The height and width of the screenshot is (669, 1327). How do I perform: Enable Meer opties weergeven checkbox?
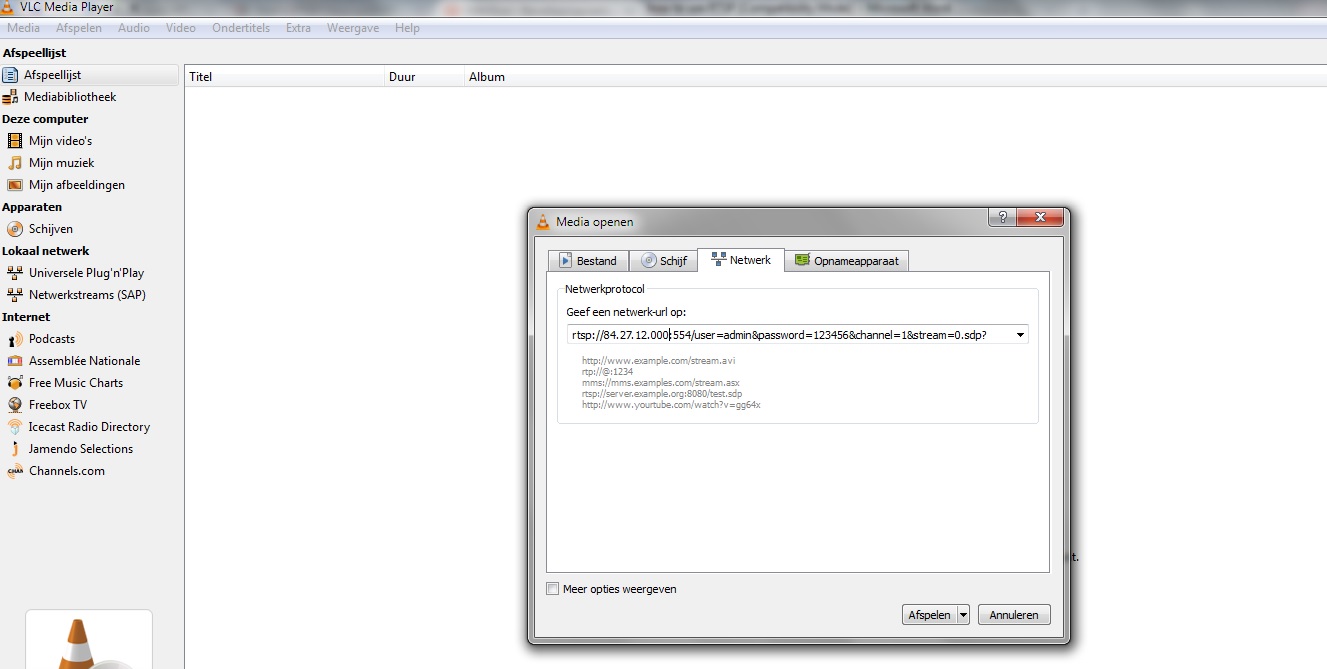(553, 589)
